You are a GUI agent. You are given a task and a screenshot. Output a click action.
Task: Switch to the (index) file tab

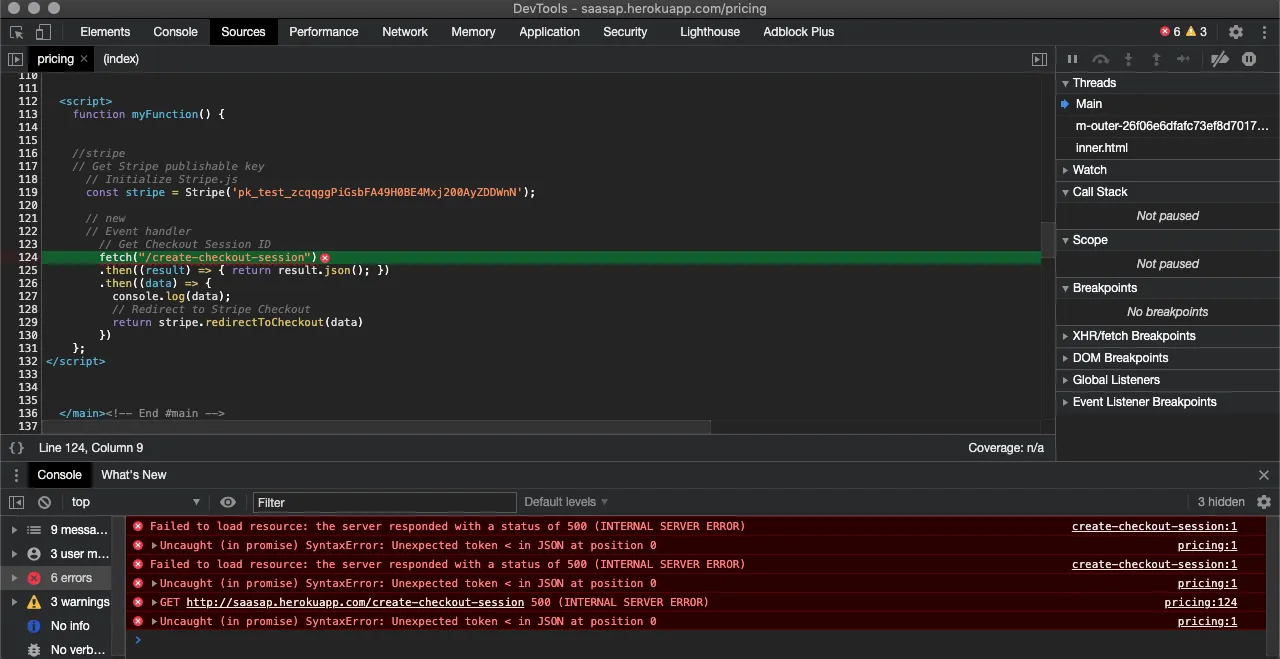(x=121, y=59)
